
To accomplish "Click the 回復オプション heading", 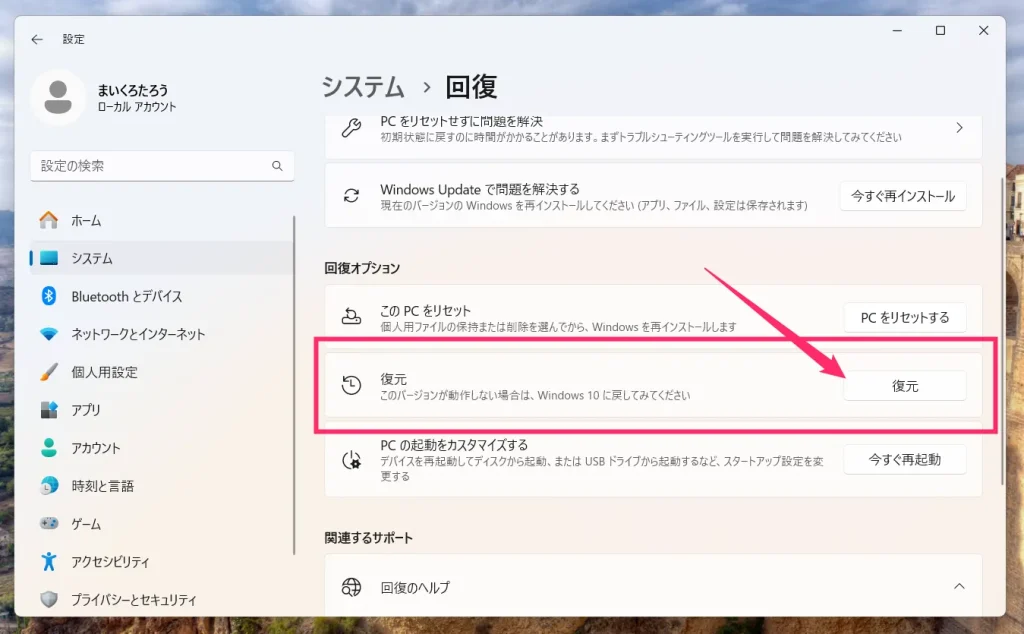I will [362, 268].
